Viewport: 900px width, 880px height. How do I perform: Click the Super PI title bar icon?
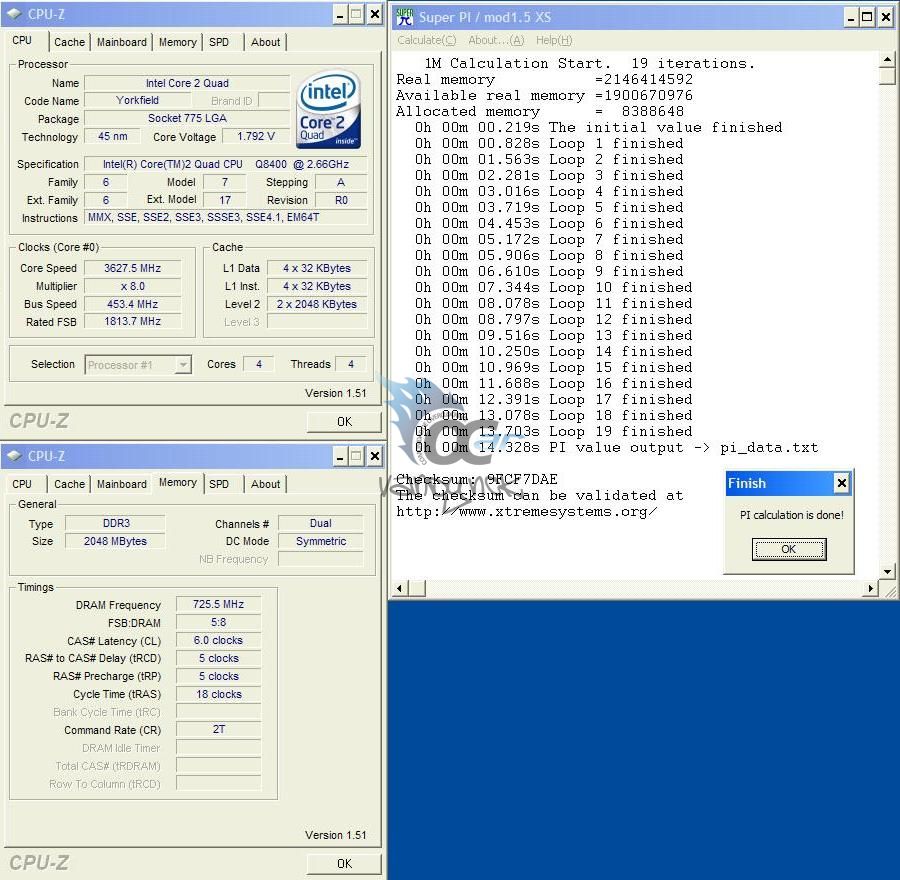tap(405, 17)
